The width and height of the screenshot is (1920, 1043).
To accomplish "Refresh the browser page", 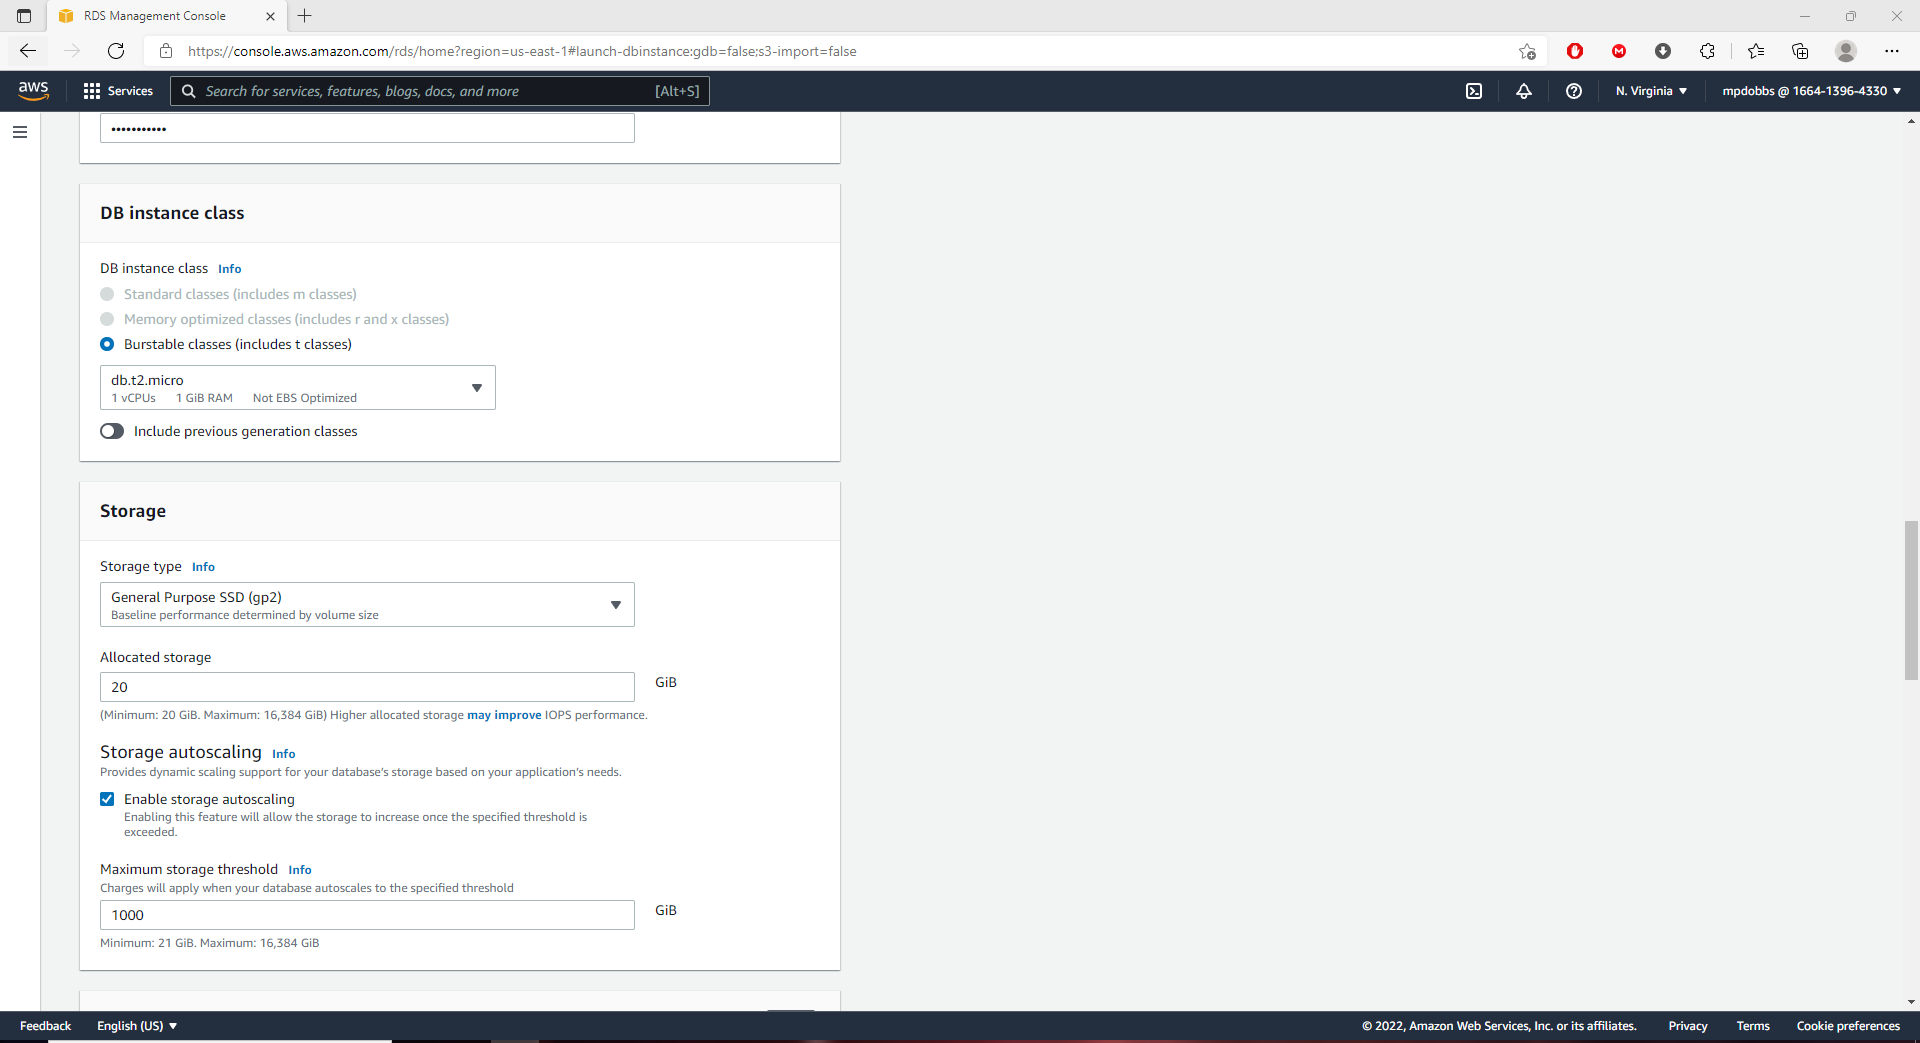I will (x=116, y=51).
